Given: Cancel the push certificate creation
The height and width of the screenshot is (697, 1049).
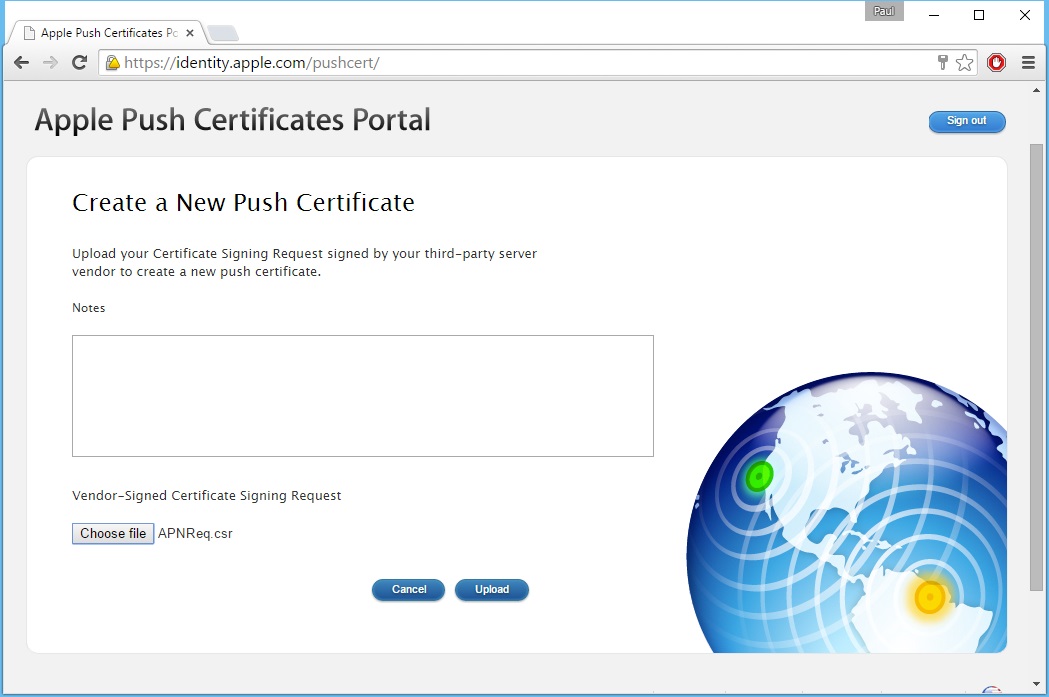Looking at the screenshot, I should (408, 590).
